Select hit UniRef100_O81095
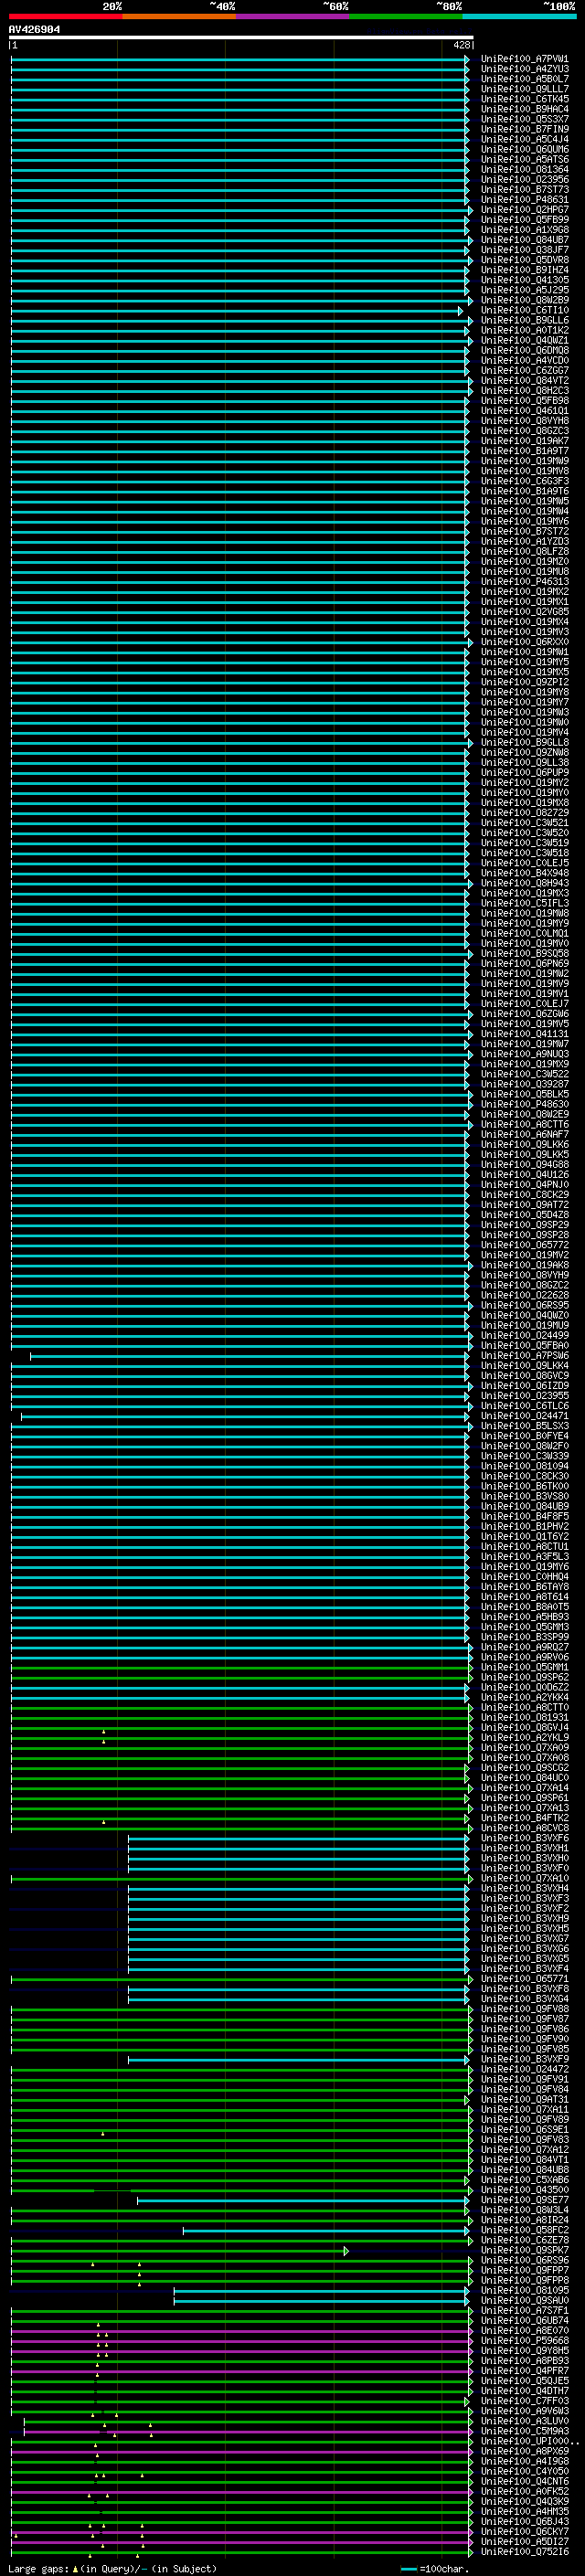 [x=525, y=2289]
